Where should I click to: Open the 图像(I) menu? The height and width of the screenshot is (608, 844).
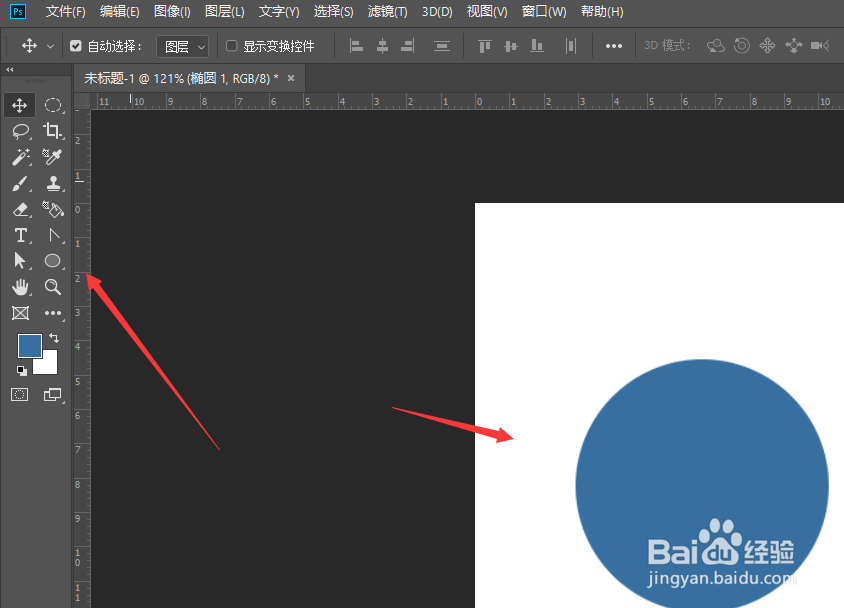tap(172, 12)
